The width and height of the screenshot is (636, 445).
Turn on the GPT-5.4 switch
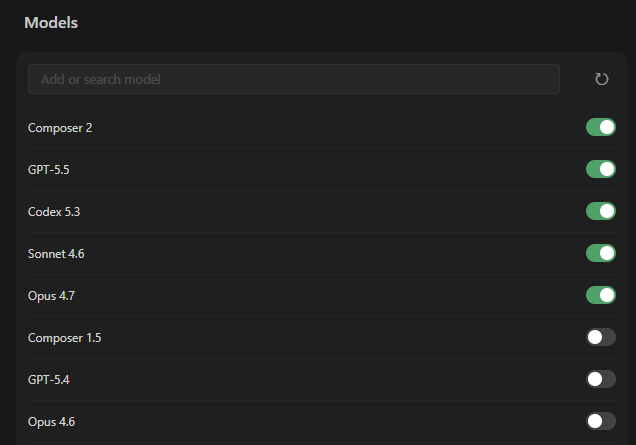coord(601,379)
